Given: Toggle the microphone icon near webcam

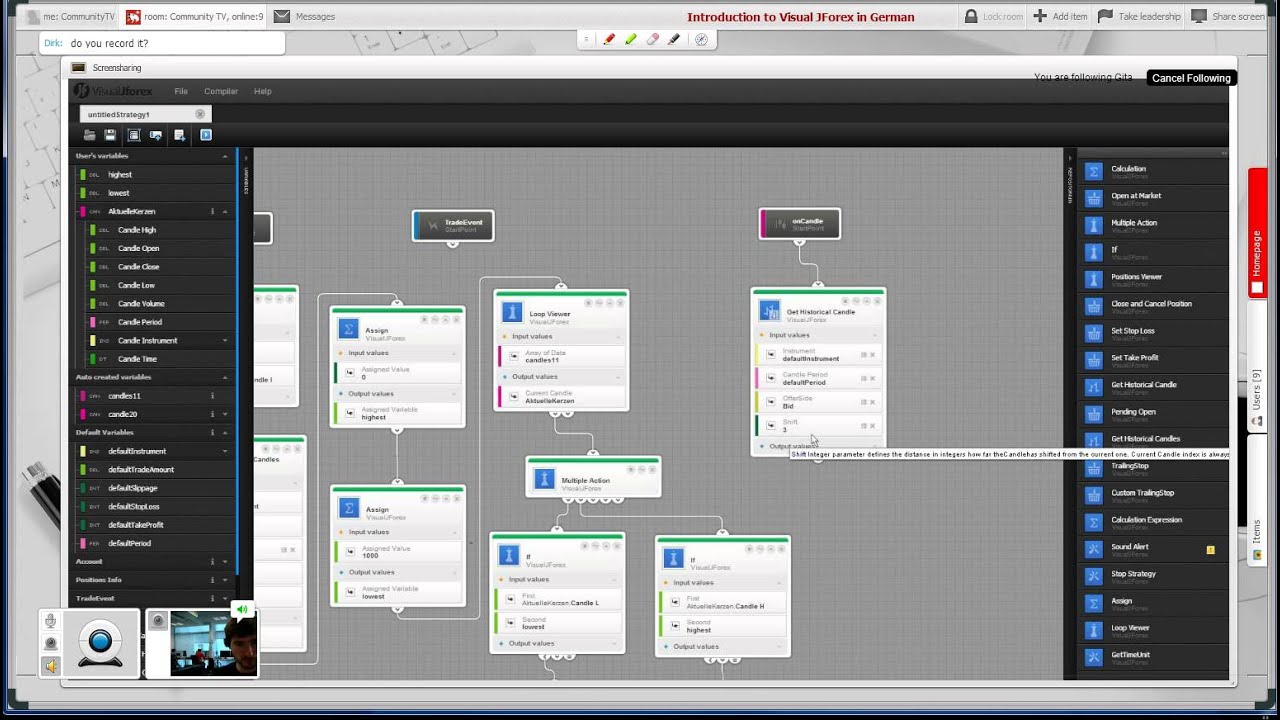Looking at the screenshot, I should point(51,621).
